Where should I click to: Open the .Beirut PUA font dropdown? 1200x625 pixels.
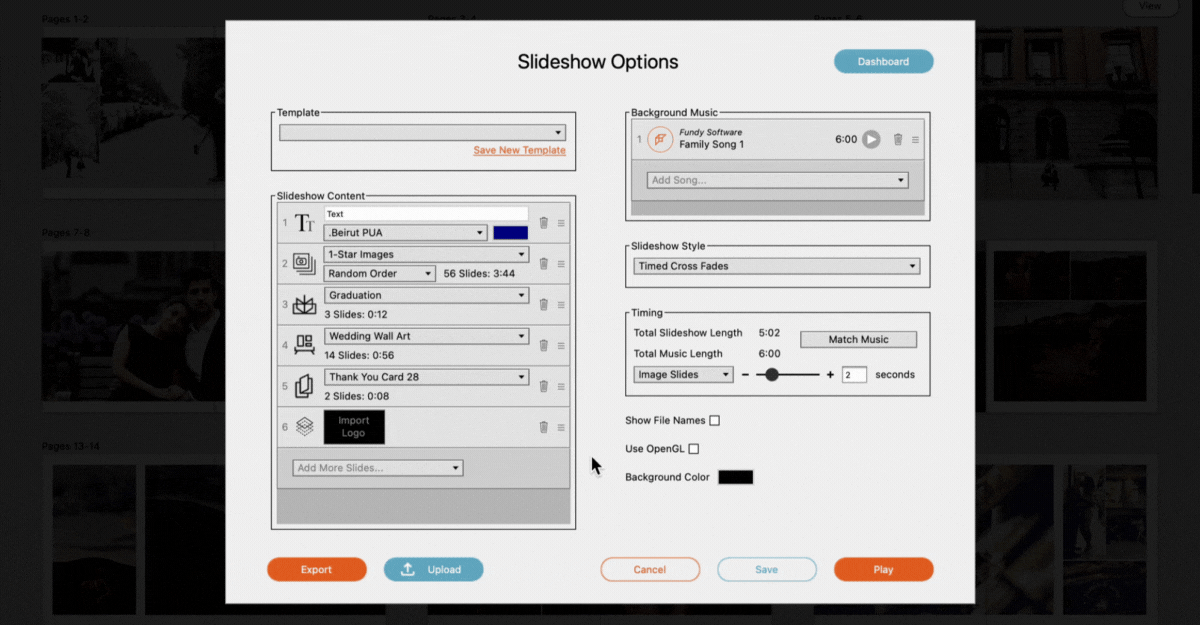[x=406, y=233]
